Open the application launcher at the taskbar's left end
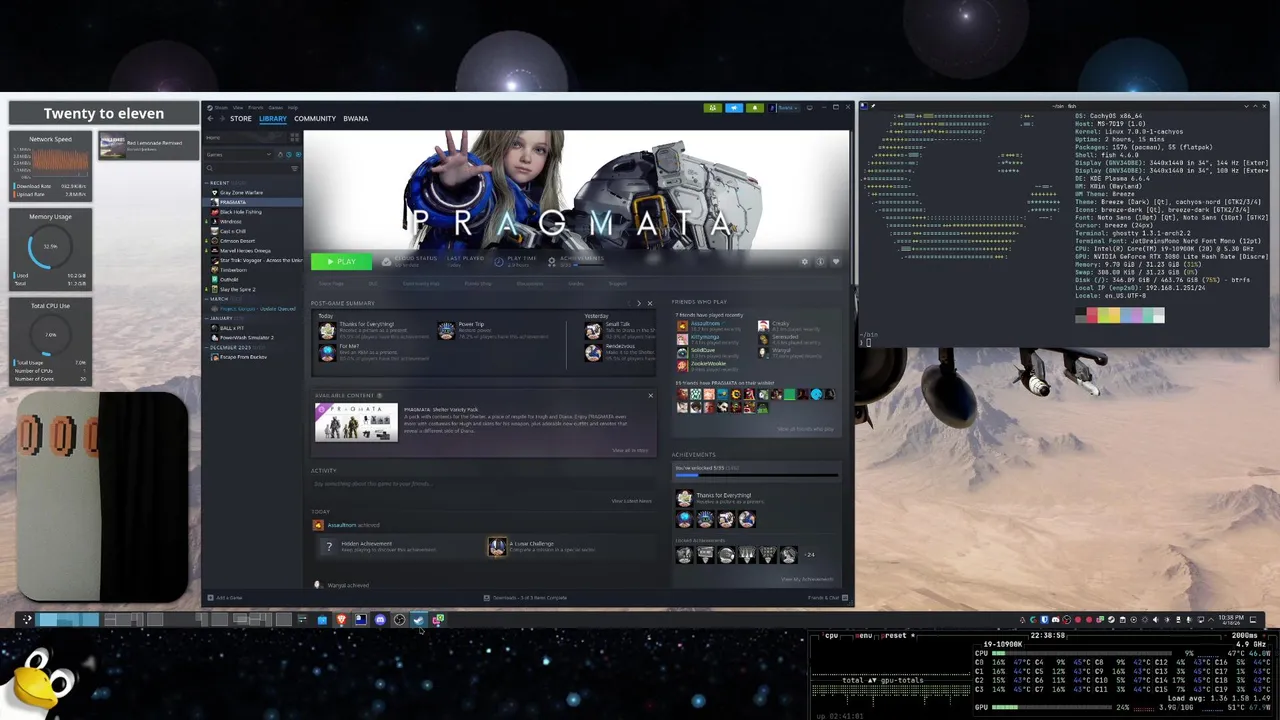 click(x=27, y=619)
